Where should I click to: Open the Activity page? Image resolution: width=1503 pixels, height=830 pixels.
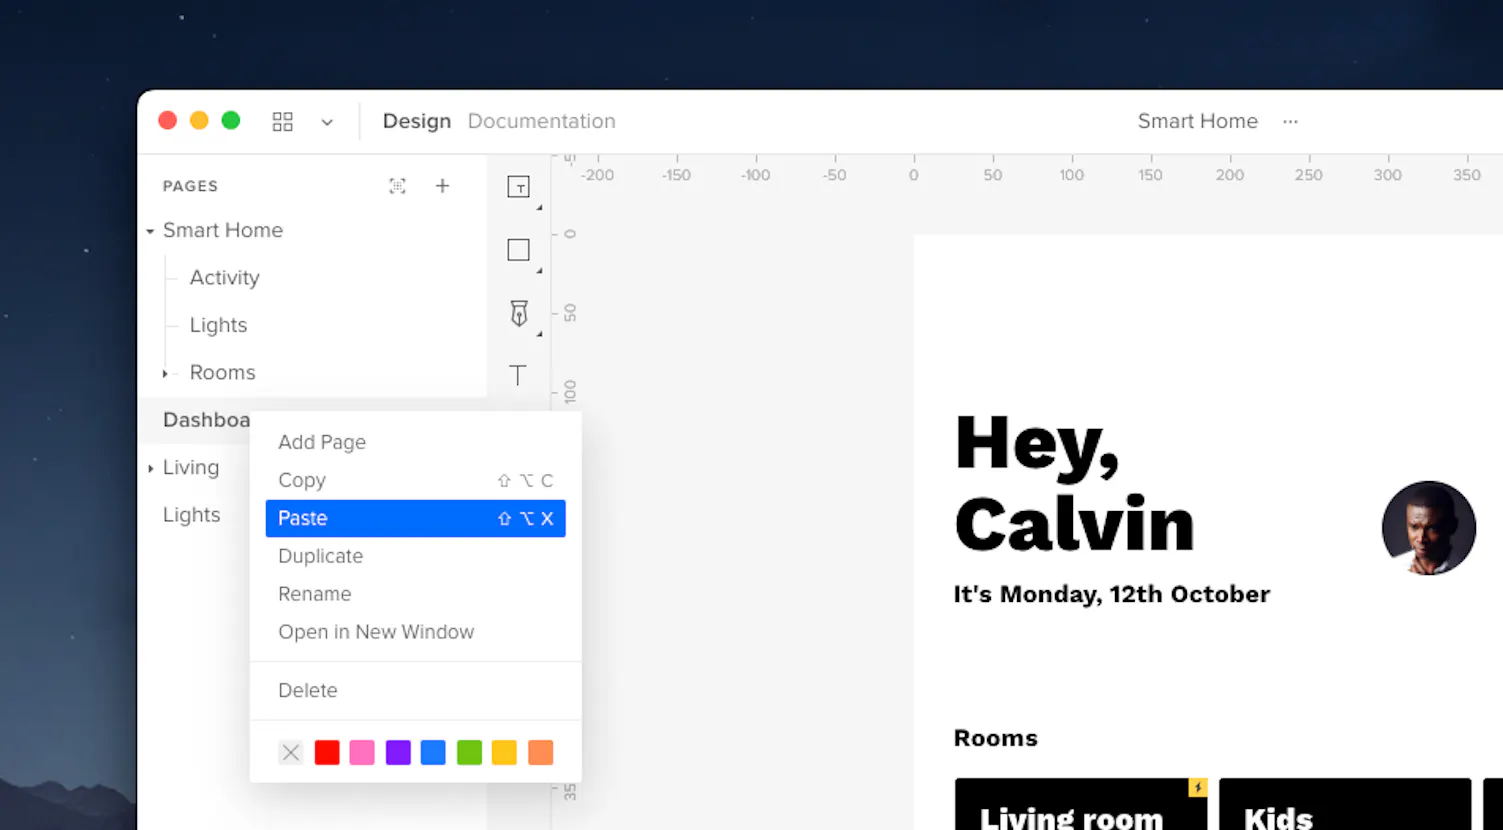pyautogui.click(x=224, y=278)
